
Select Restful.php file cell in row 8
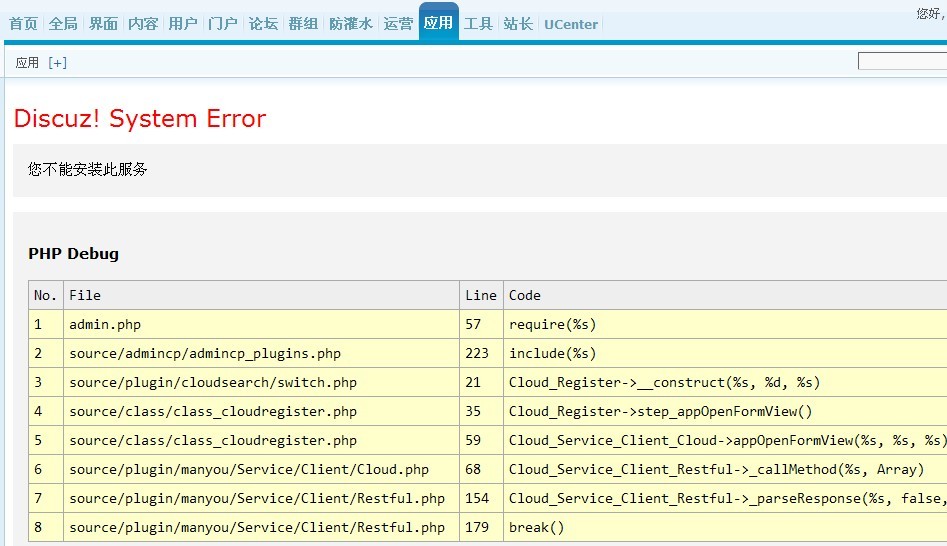pos(262,527)
